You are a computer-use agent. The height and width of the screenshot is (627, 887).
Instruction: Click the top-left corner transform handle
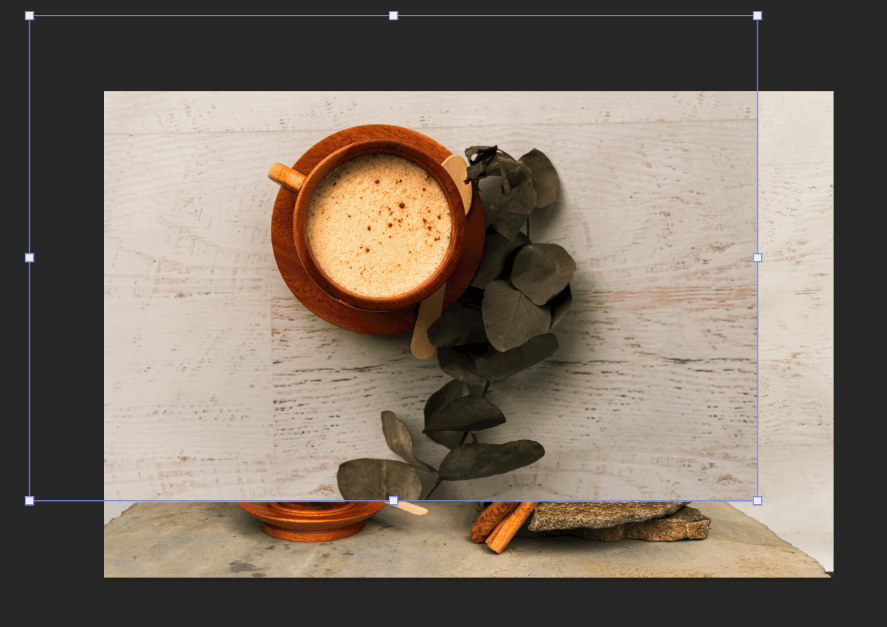coord(29,16)
